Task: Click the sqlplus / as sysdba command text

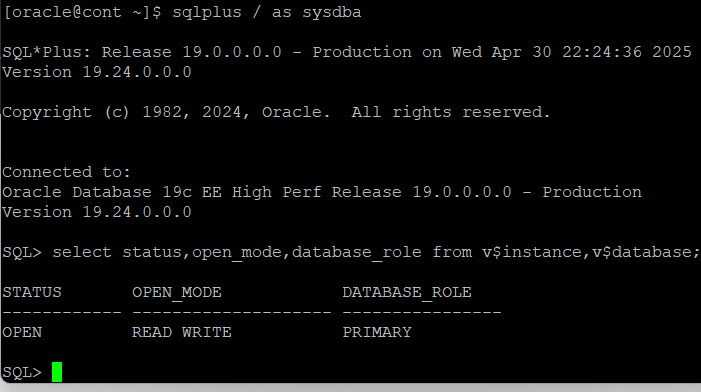Action: point(267,13)
